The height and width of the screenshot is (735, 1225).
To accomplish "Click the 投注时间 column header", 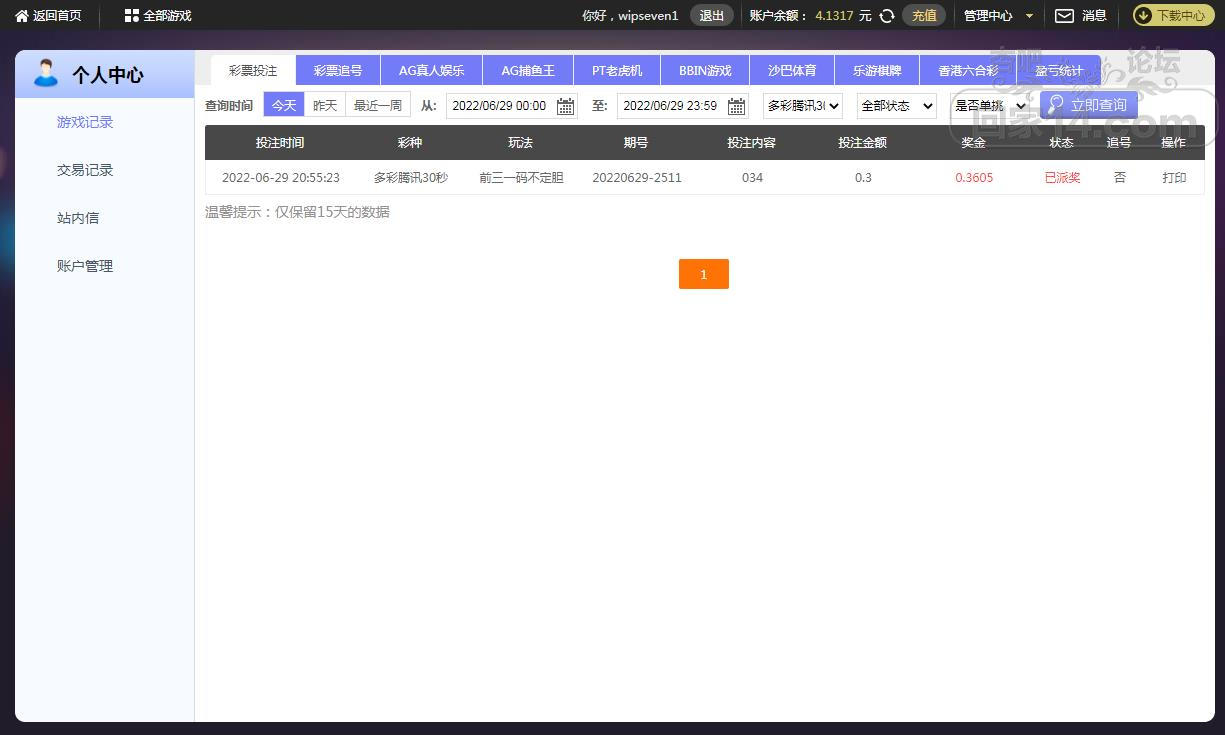I will point(280,143).
